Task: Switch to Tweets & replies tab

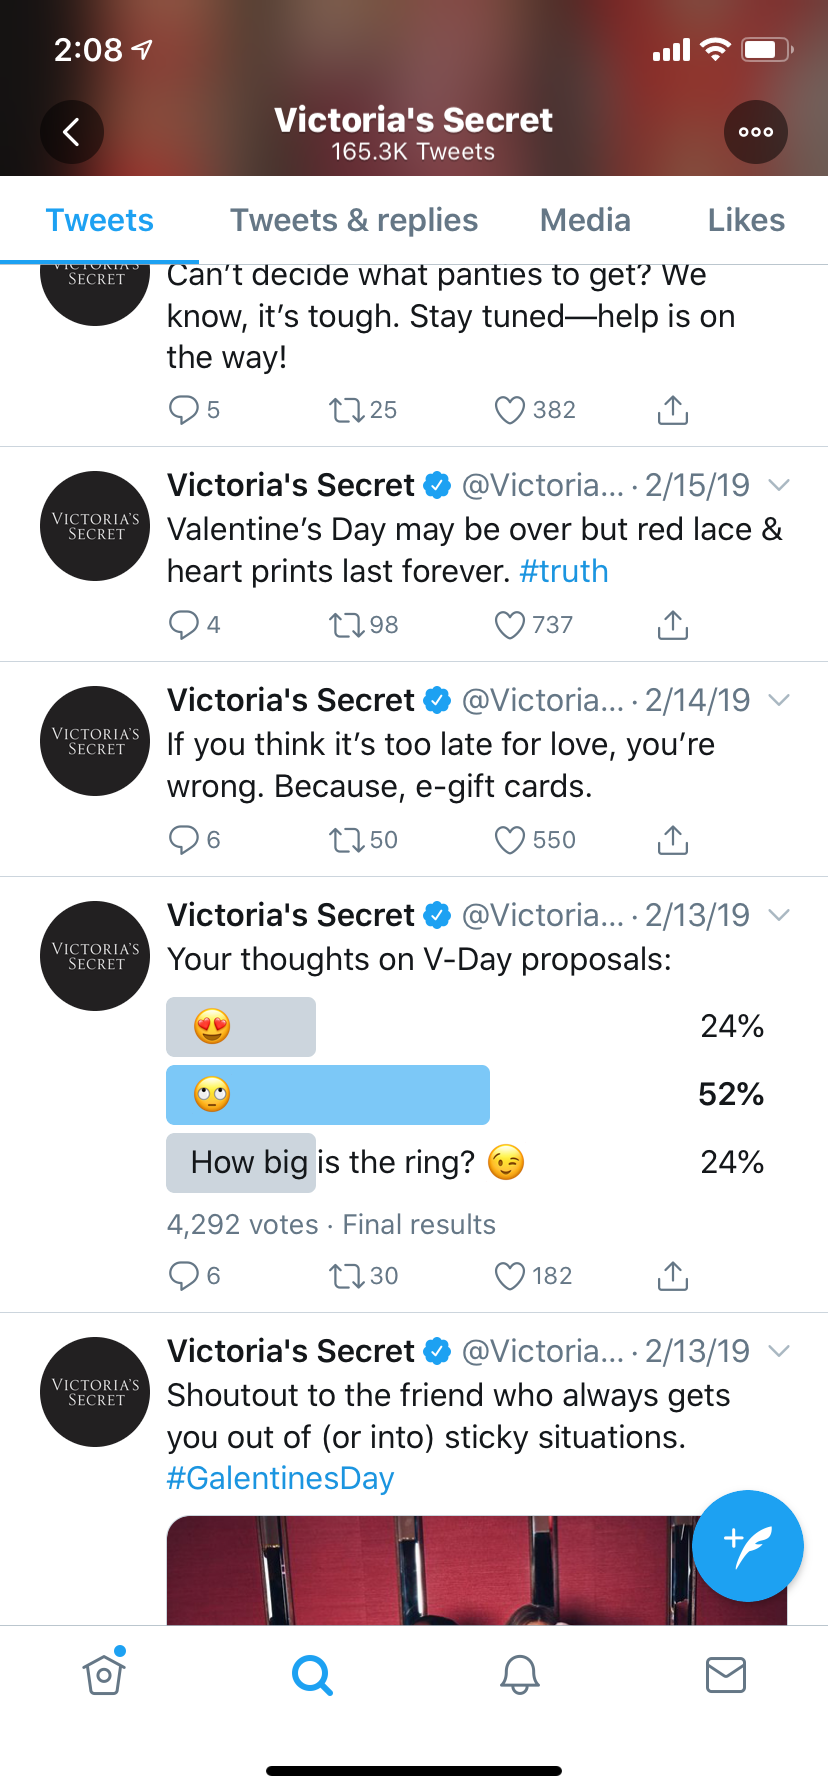Action: [x=354, y=220]
